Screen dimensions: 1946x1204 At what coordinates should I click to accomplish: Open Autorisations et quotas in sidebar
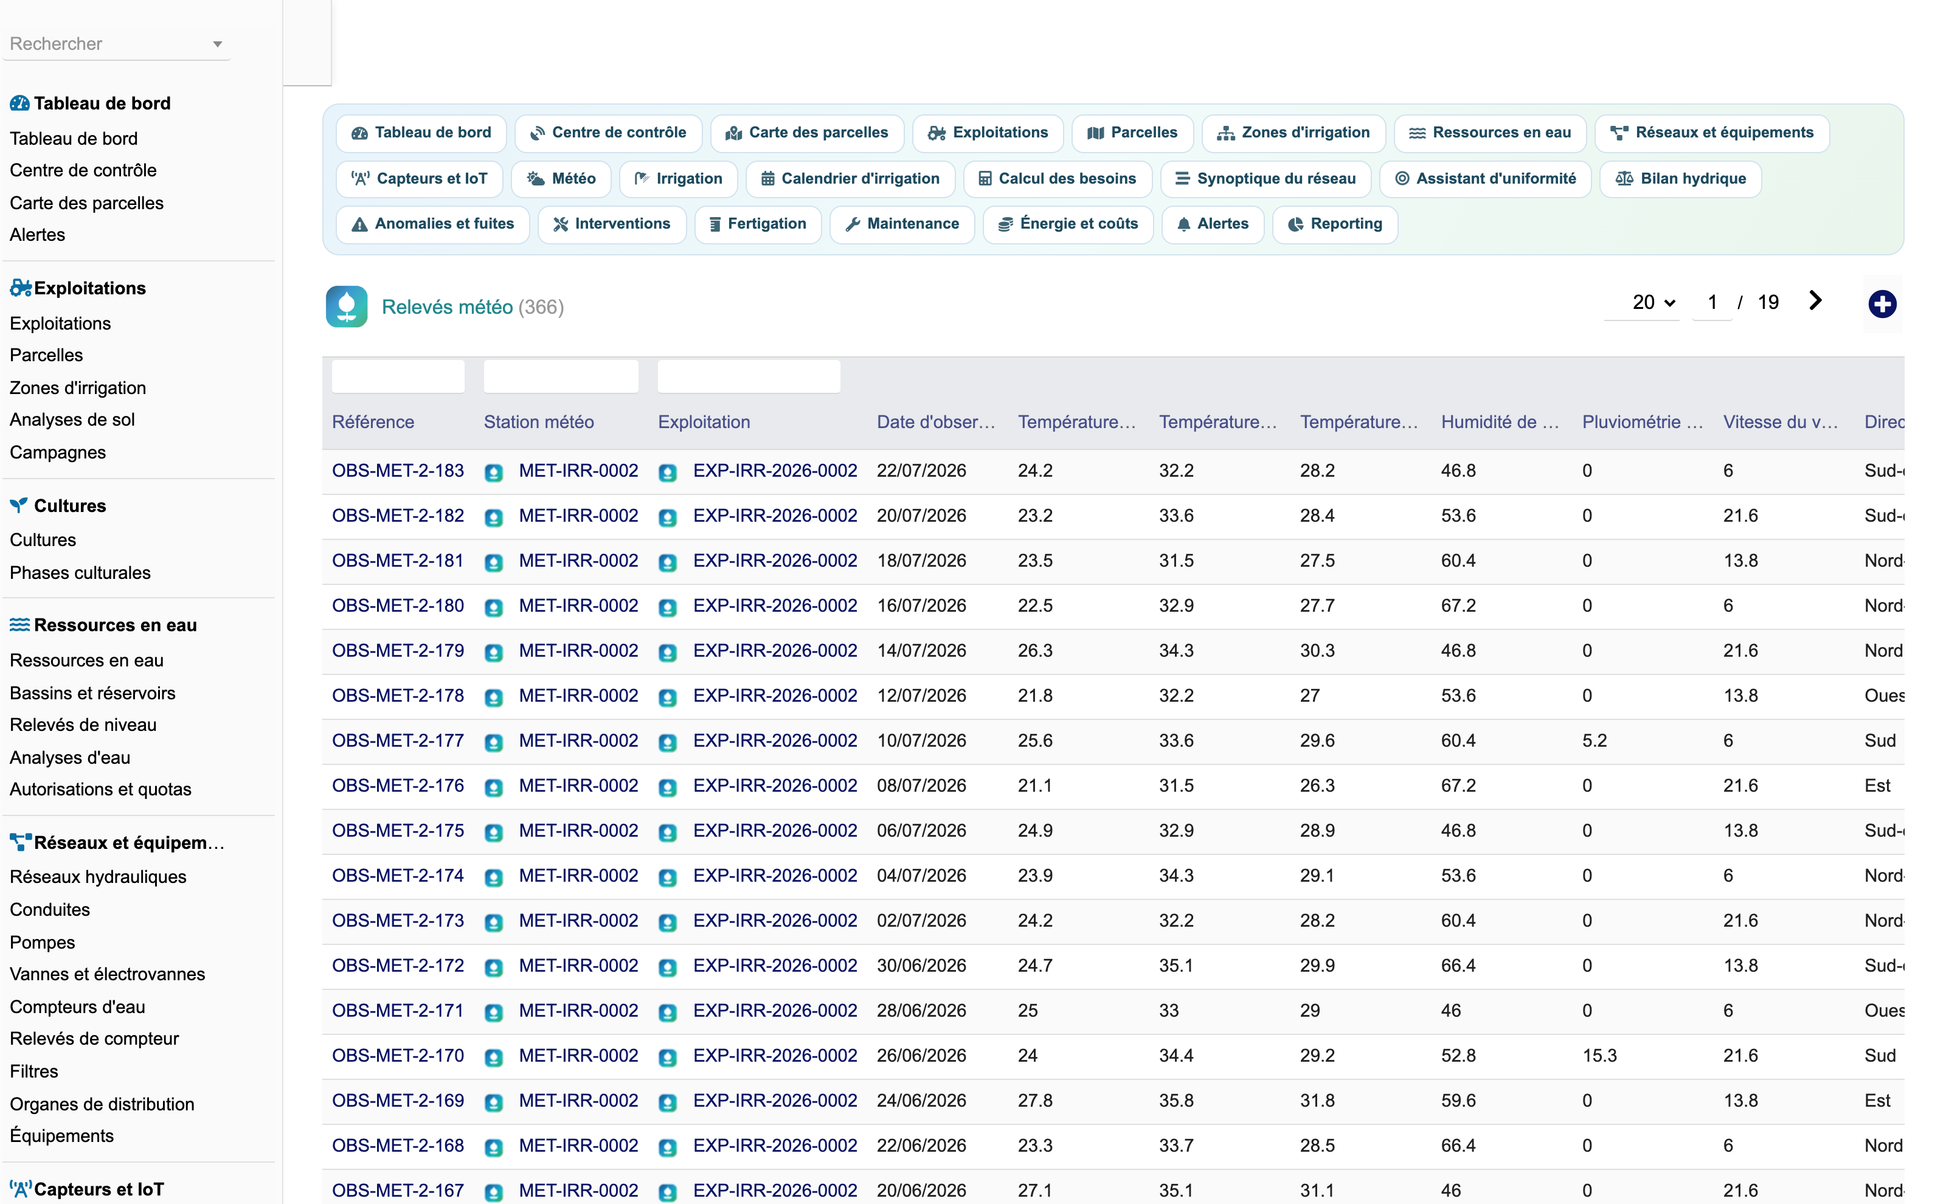click(100, 789)
